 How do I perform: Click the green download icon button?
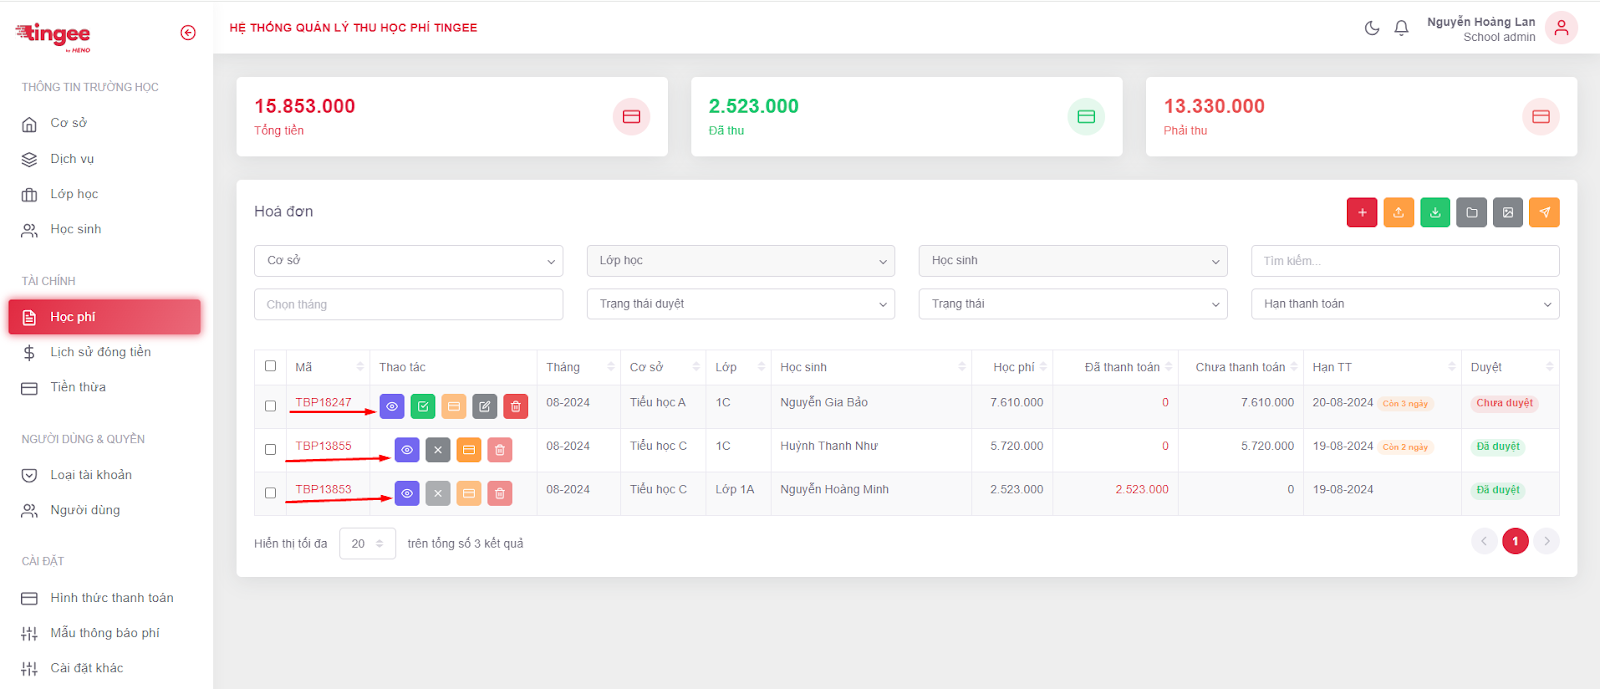[1435, 212]
